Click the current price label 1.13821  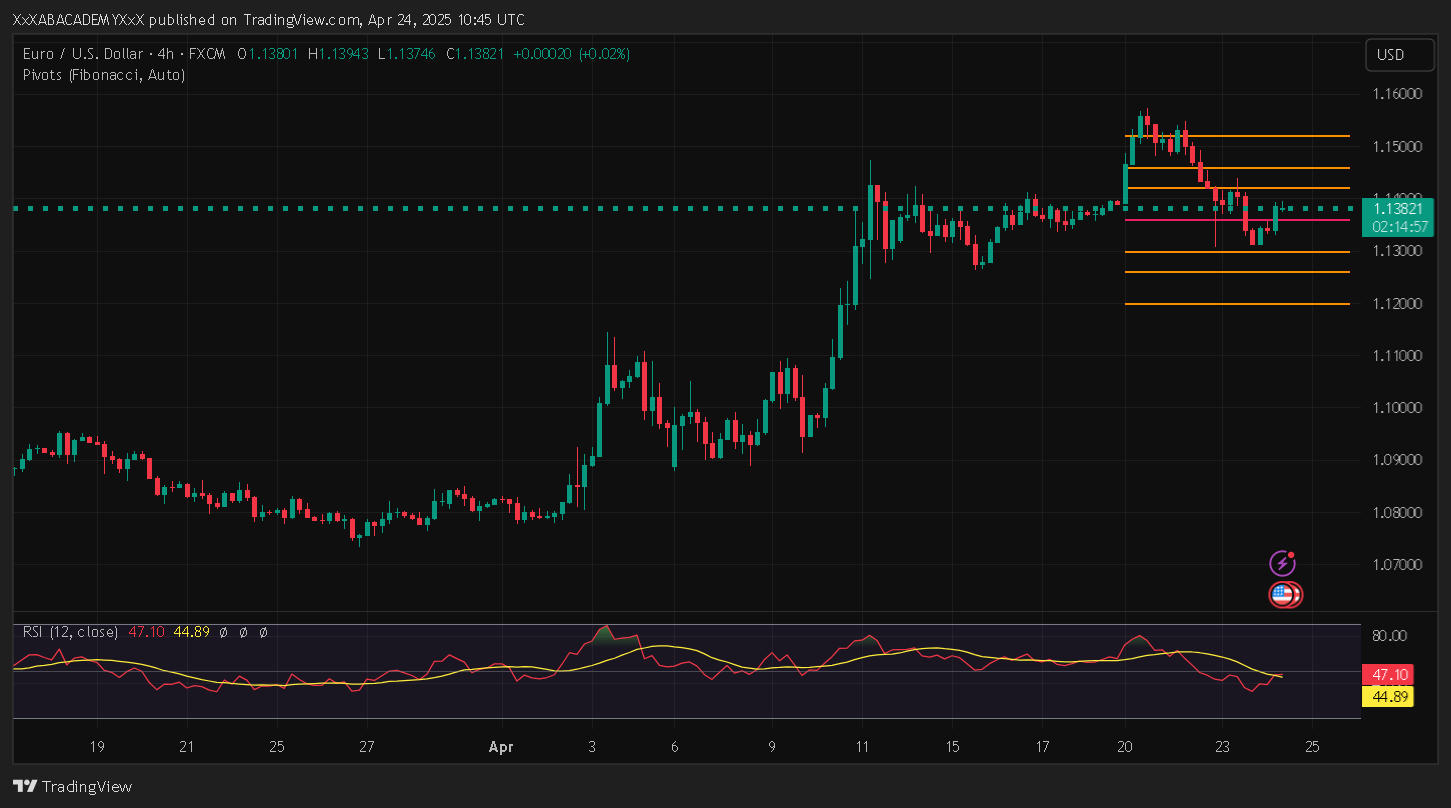click(1396, 209)
